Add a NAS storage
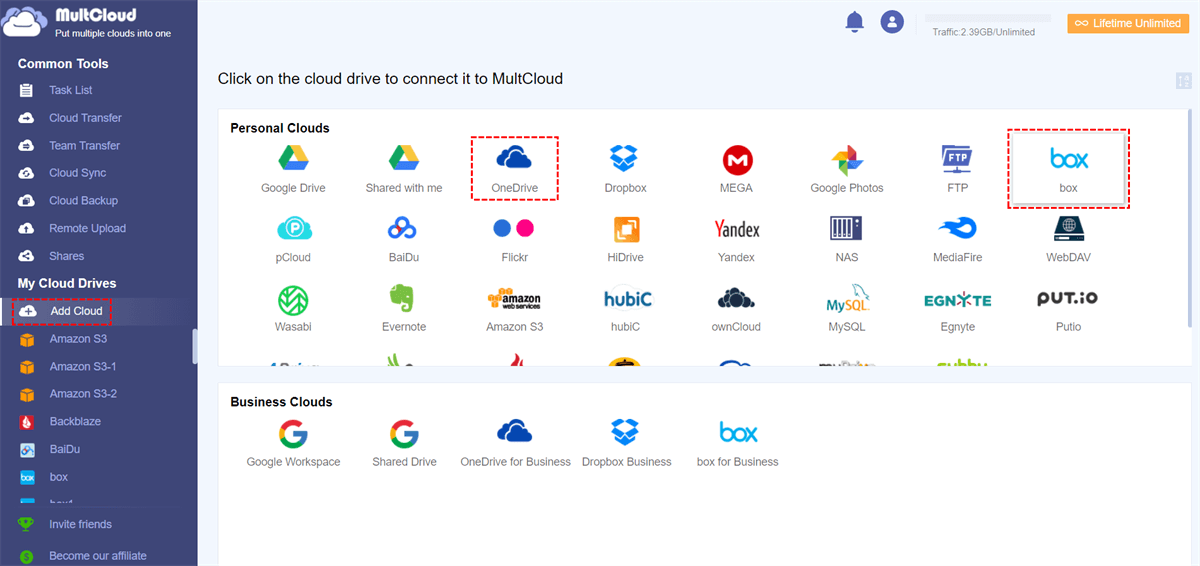The height and width of the screenshot is (566, 1200). point(846,238)
